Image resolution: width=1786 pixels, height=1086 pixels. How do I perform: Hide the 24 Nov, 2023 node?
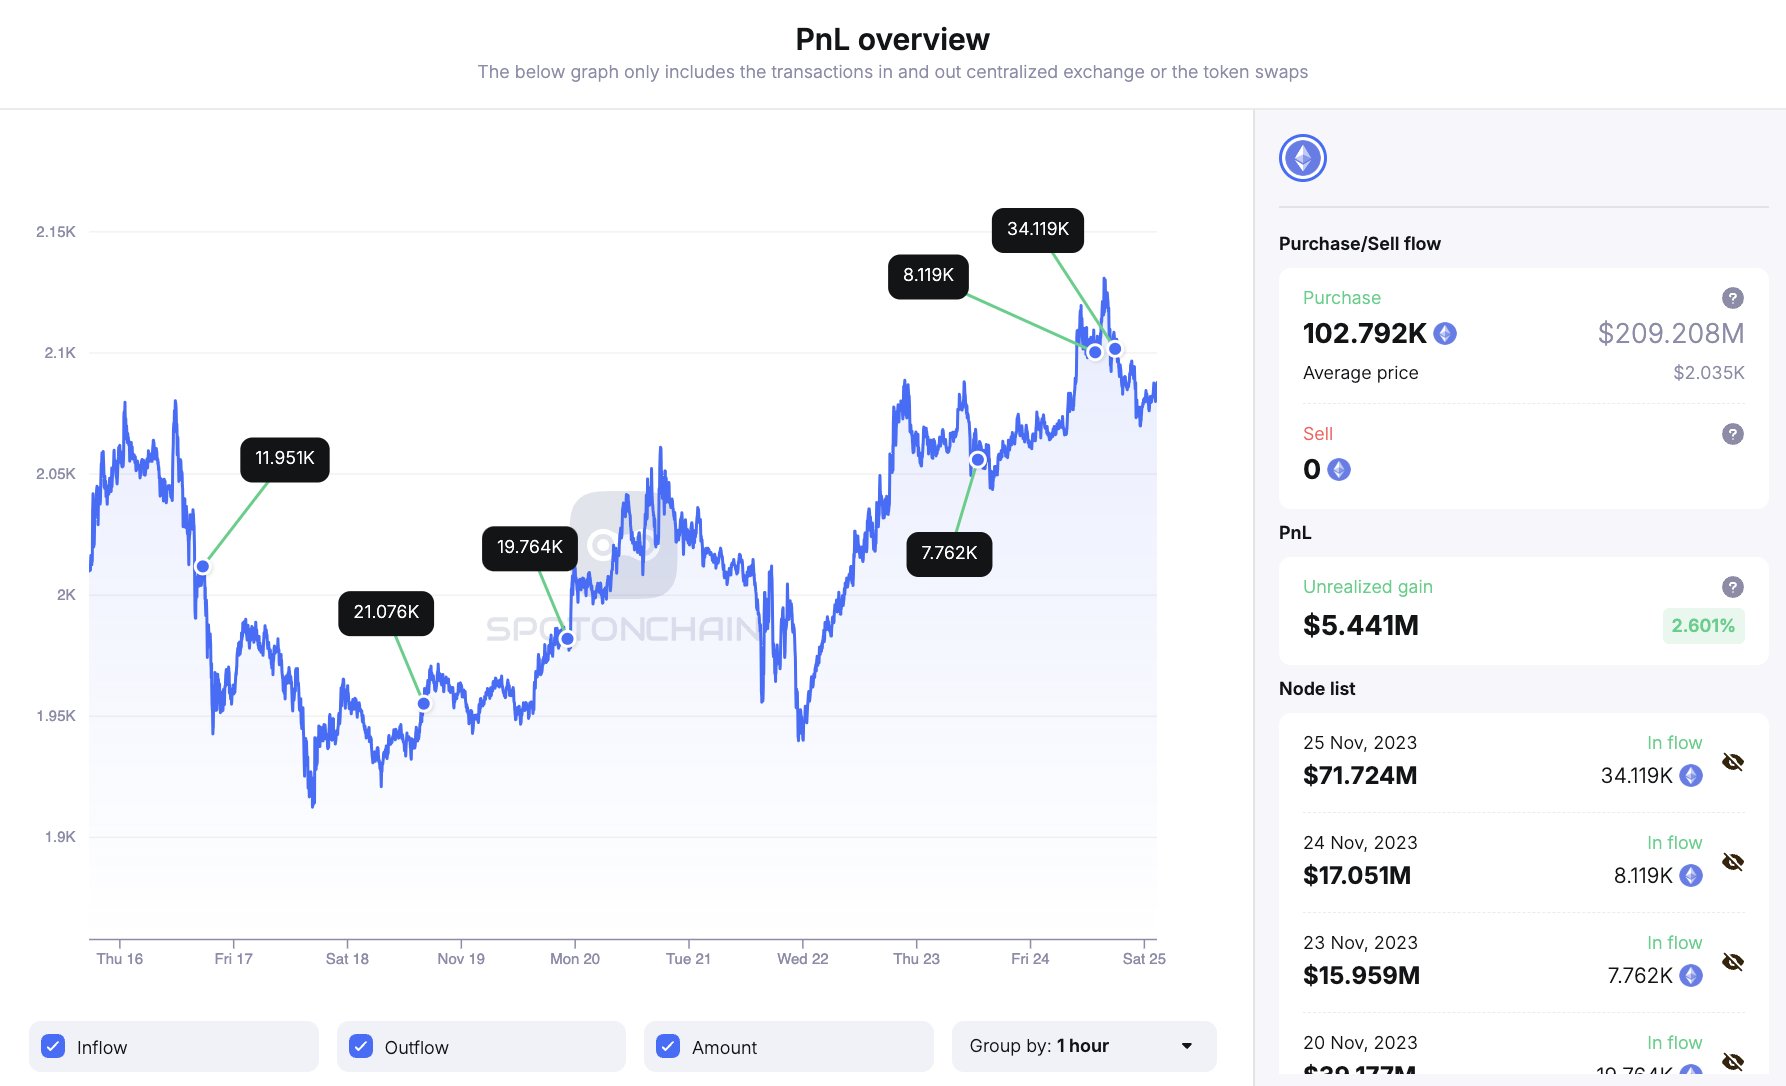point(1732,862)
